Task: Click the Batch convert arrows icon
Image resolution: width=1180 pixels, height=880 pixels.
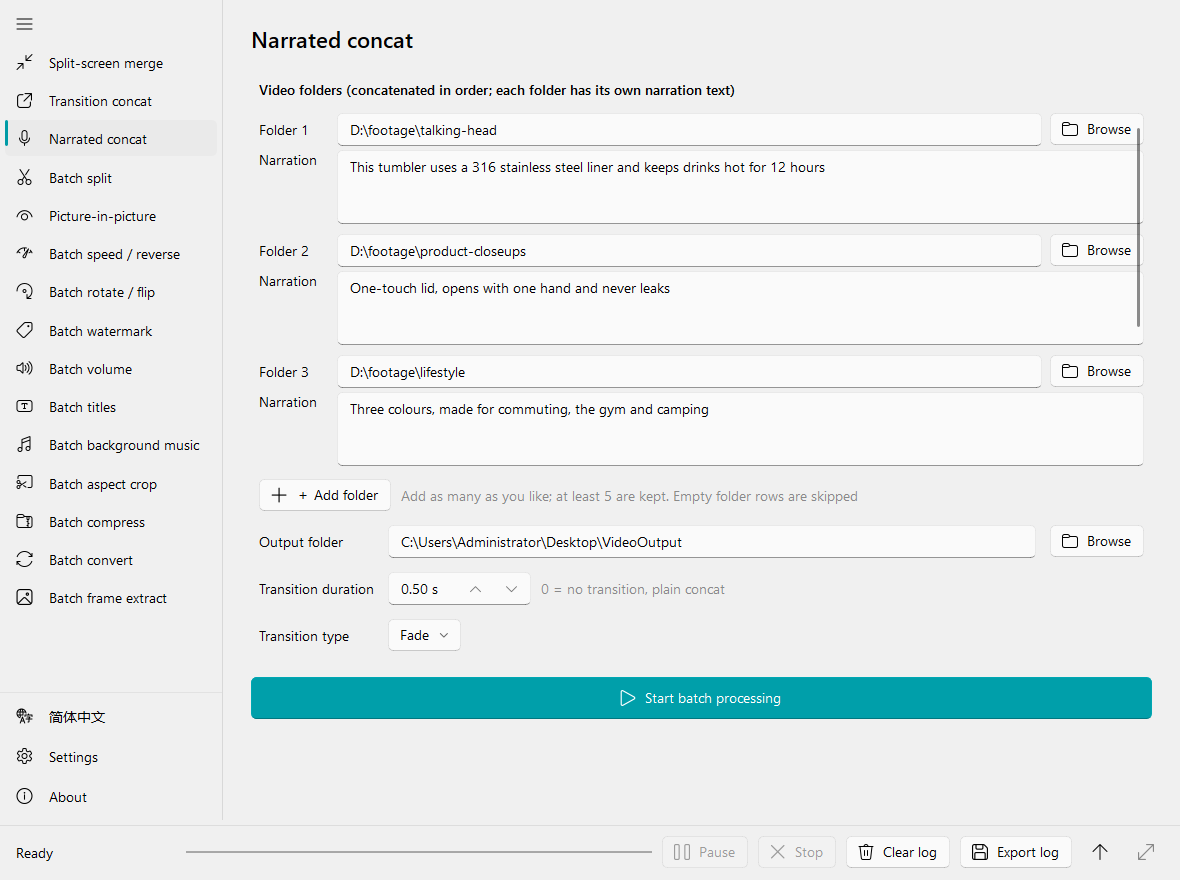Action: (24, 559)
